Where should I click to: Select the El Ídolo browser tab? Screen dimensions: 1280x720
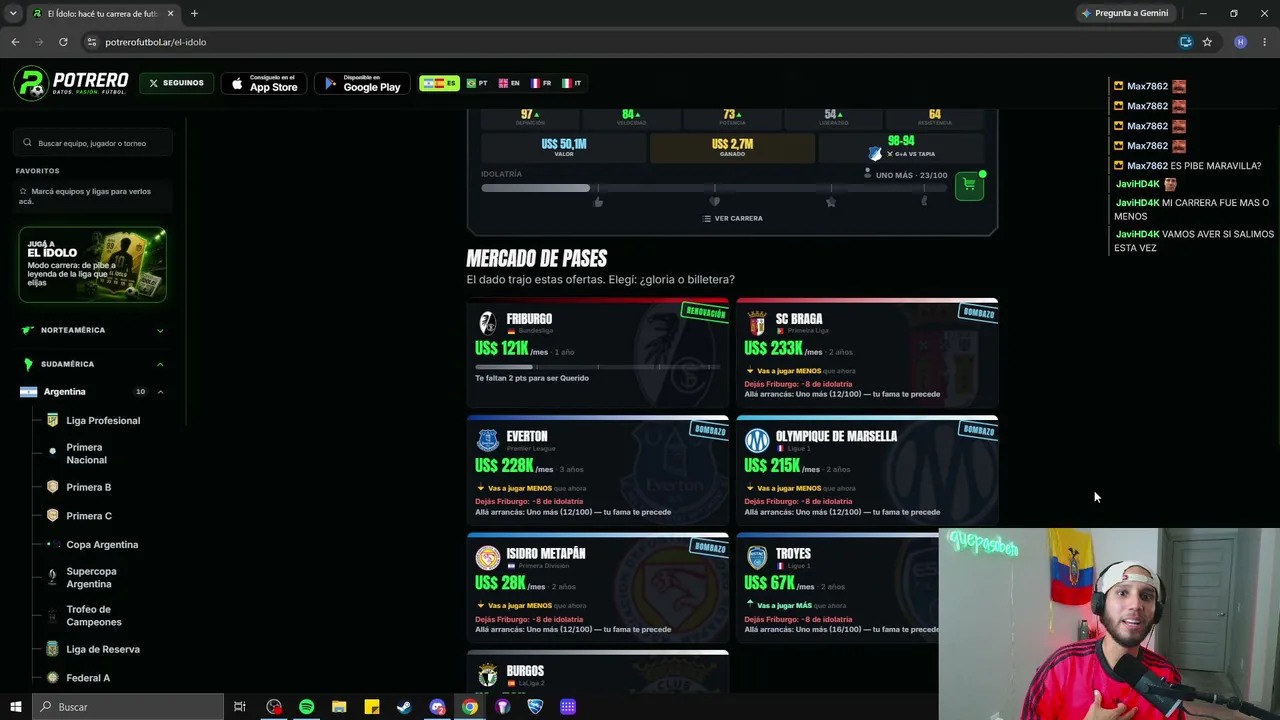pos(102,14)
